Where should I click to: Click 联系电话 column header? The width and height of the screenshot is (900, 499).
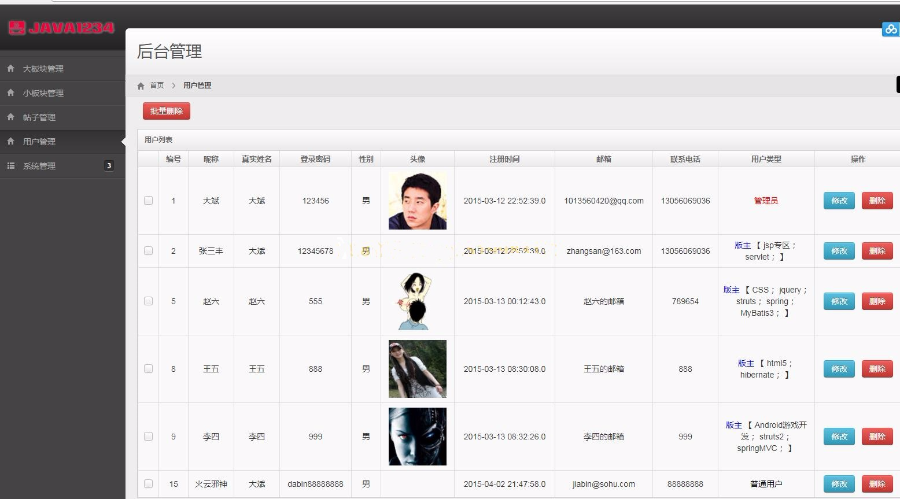(685, 159)
